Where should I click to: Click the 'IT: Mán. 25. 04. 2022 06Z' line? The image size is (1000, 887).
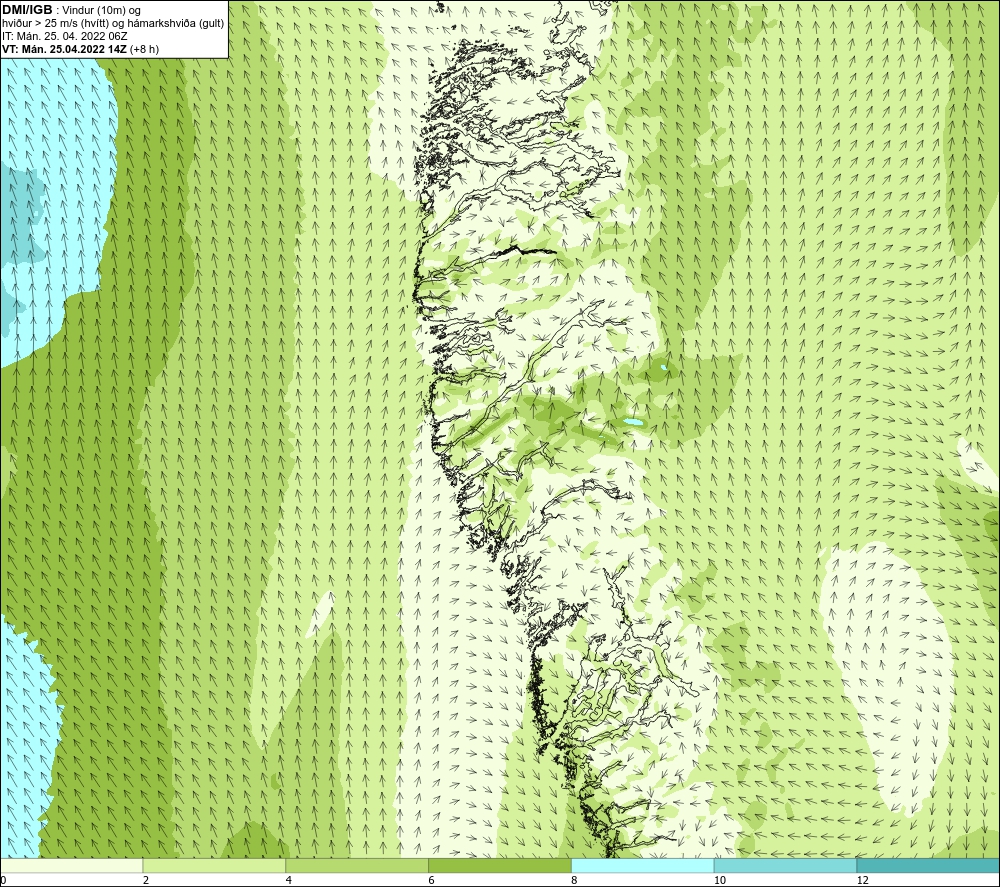click(64, 36)
